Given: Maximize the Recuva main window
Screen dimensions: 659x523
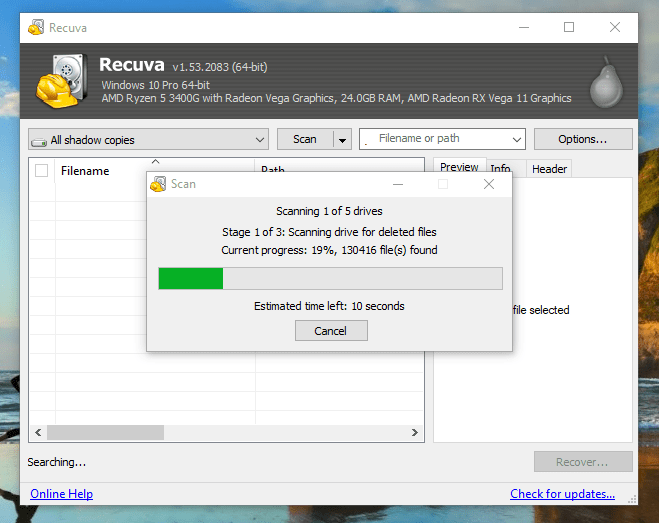Looking at the screenshot, I should [x=569, y=27].
